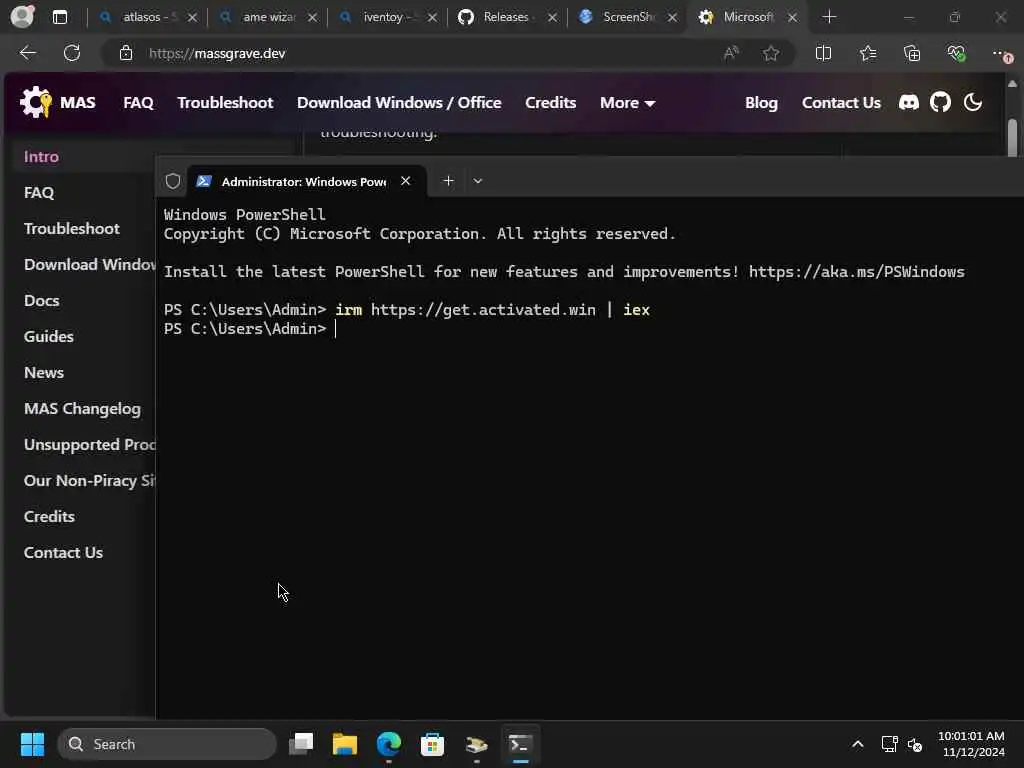This screenshot has width=1024, height=768.
Task: Reload the page with the refresh icon
Action: (72, 53)
